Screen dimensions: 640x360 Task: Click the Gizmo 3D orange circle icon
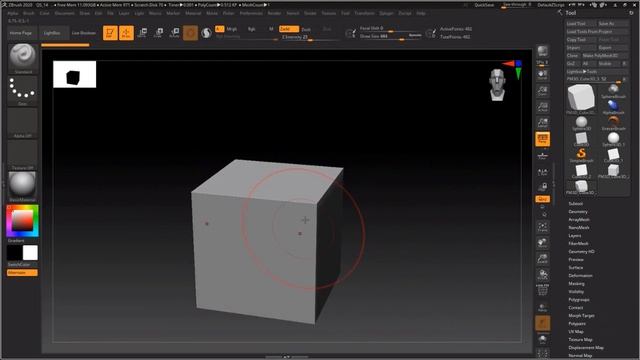click(190, 33)
